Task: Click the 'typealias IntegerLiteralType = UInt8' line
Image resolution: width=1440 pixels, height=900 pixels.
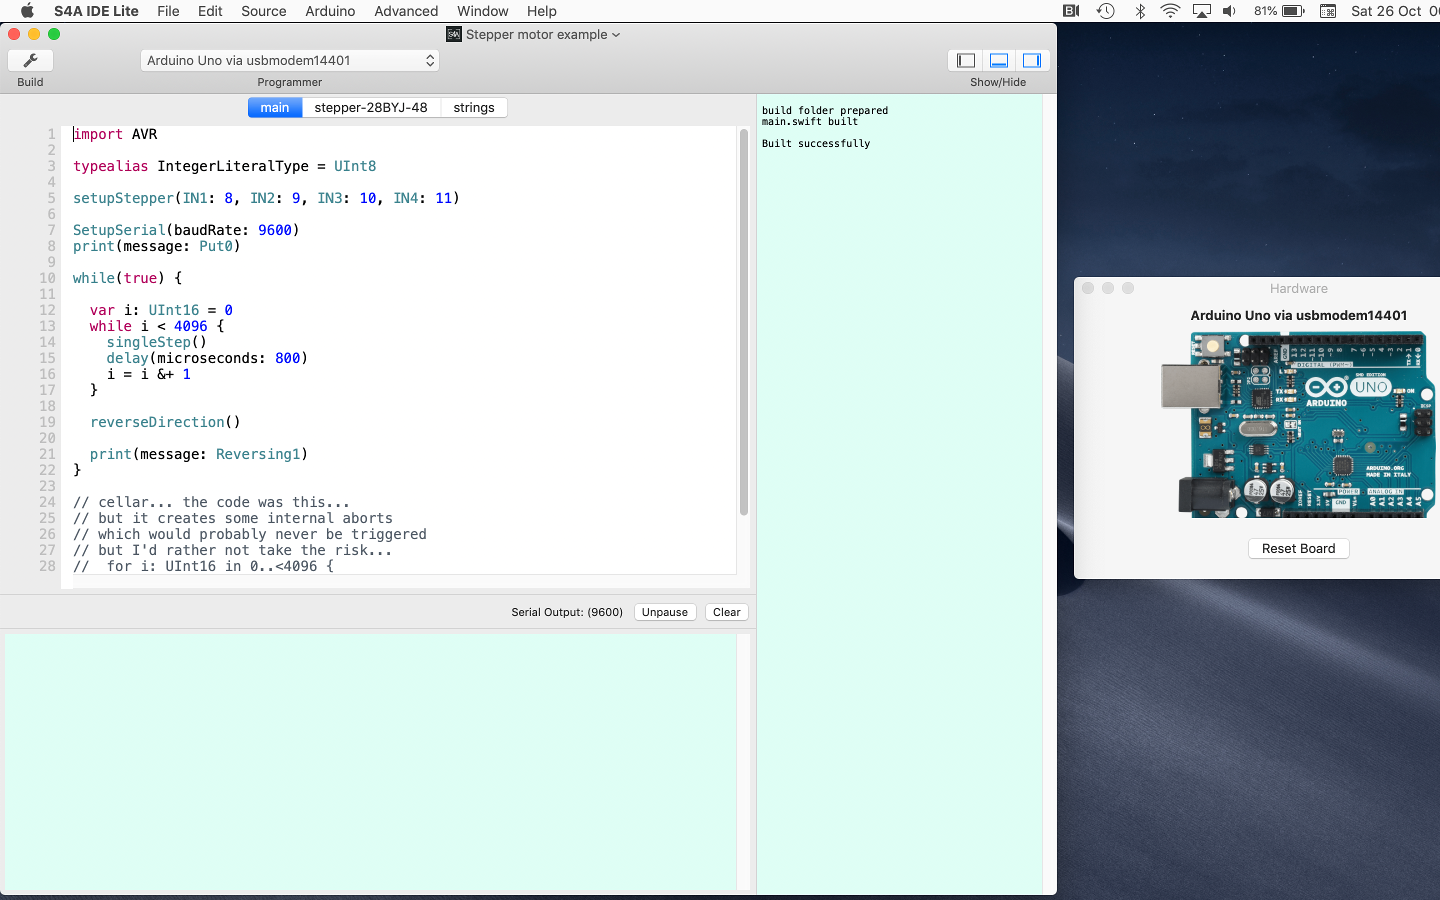Action: pos(225,166)
